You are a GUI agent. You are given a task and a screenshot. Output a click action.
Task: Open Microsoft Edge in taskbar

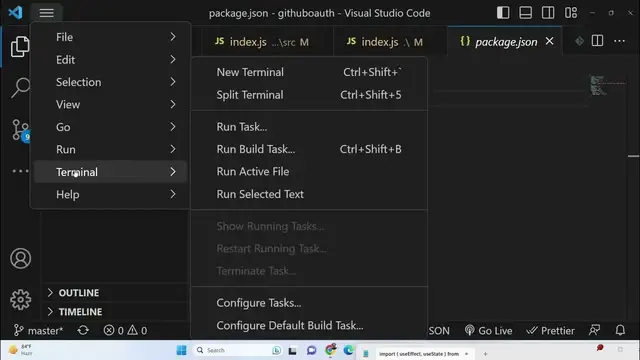(349, 350)
